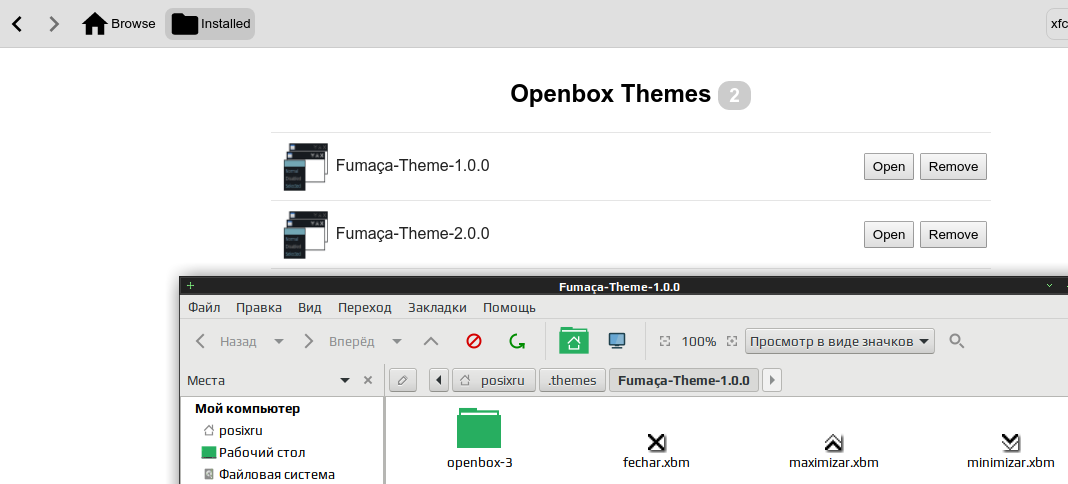Click the Назад back button
The width and height of the screenshot is (1068, 484).
click(x=227, y=341)
